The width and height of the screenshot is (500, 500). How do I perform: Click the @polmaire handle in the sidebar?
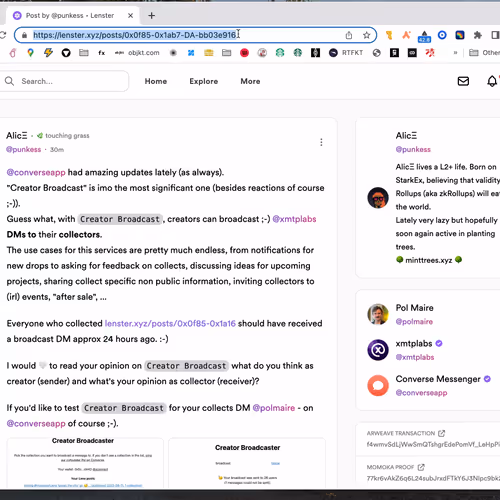point(414,322)
